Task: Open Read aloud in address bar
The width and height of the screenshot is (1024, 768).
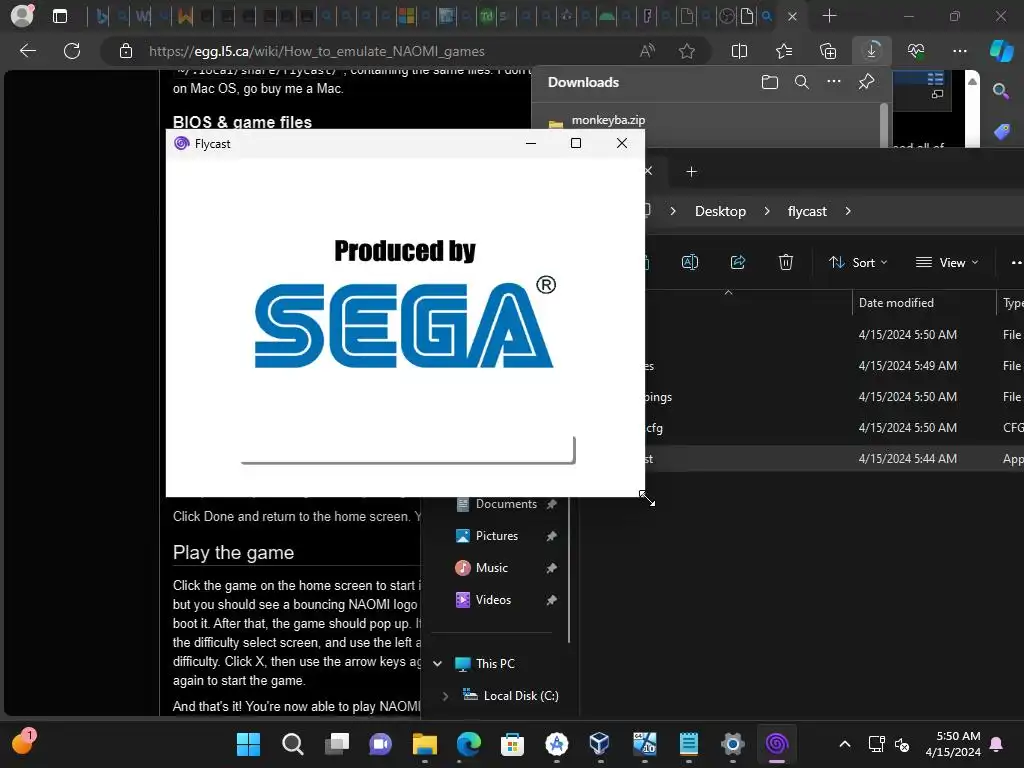Action: point(647,51)
